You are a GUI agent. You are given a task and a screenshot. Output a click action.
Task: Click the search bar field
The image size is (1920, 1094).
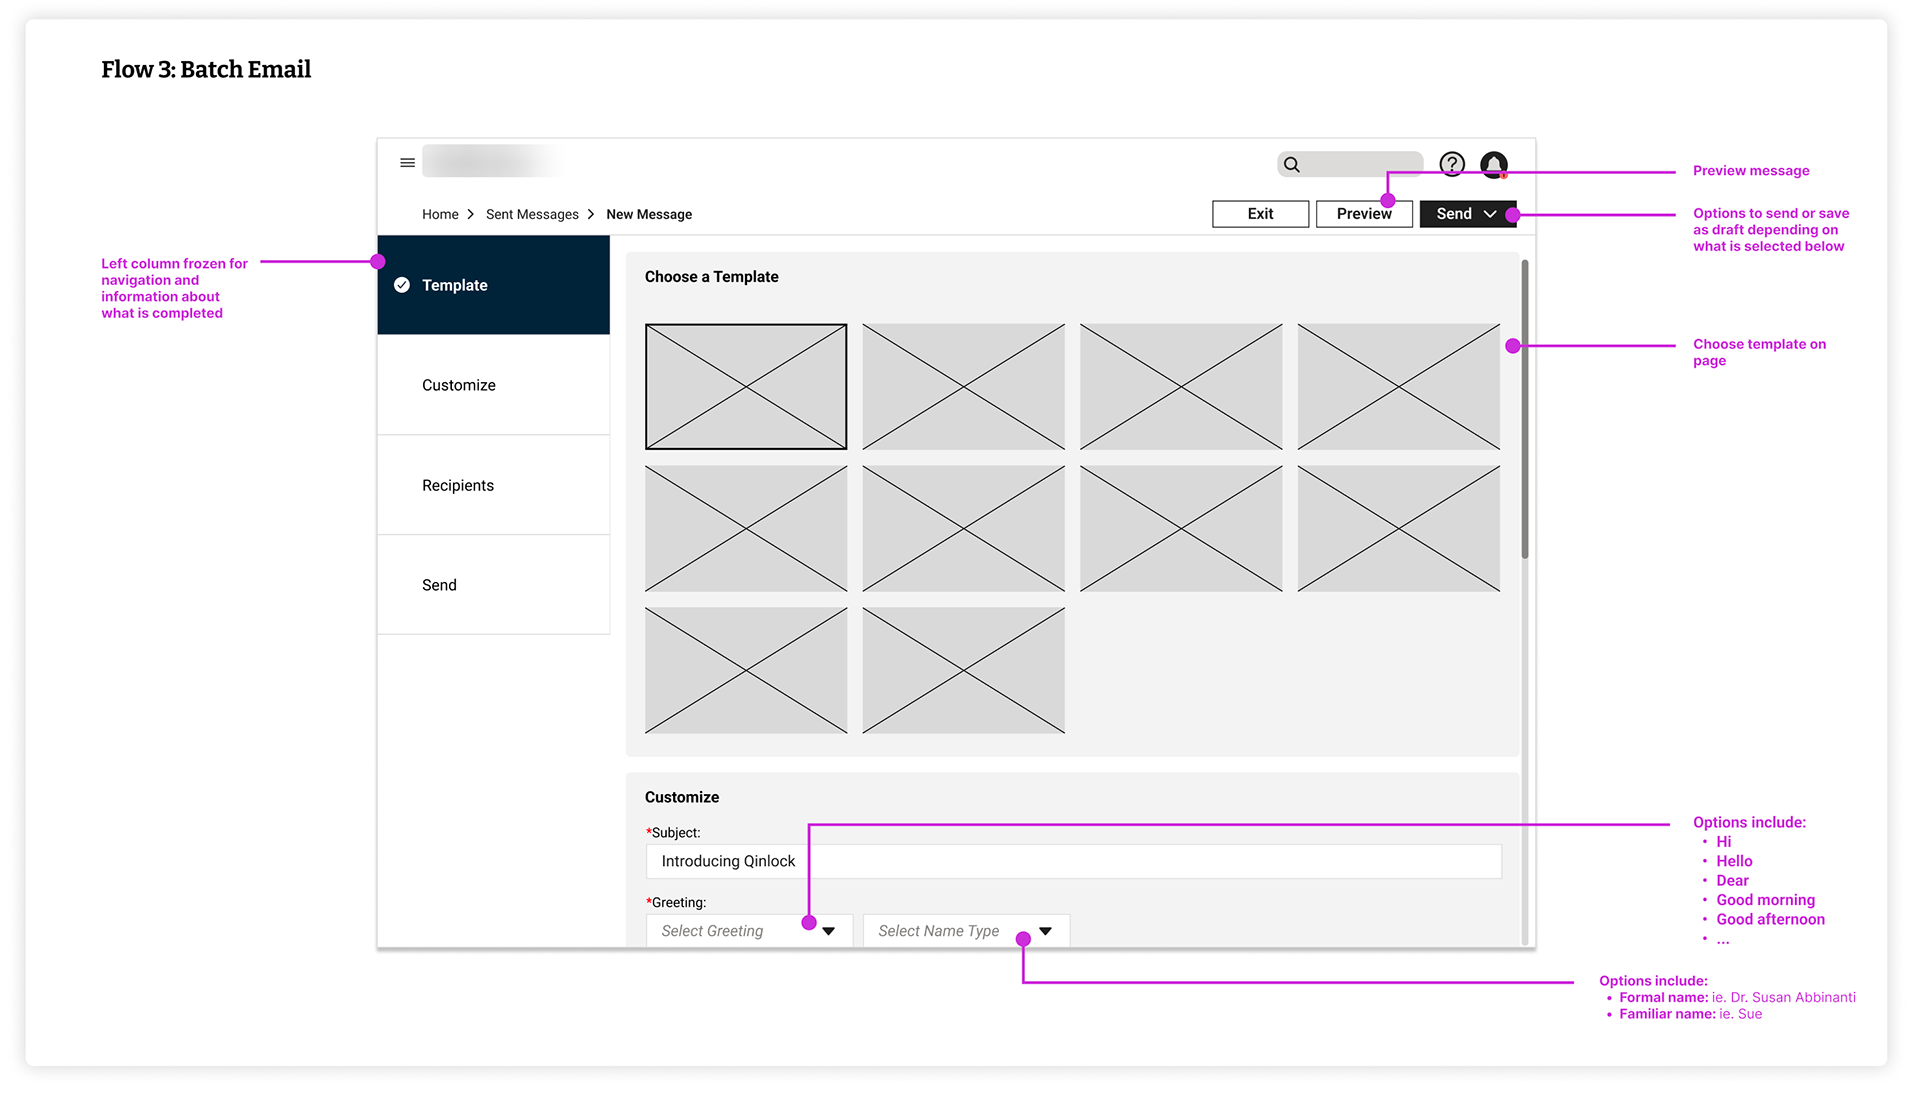pyautogui.click(x=1350, y=164)
